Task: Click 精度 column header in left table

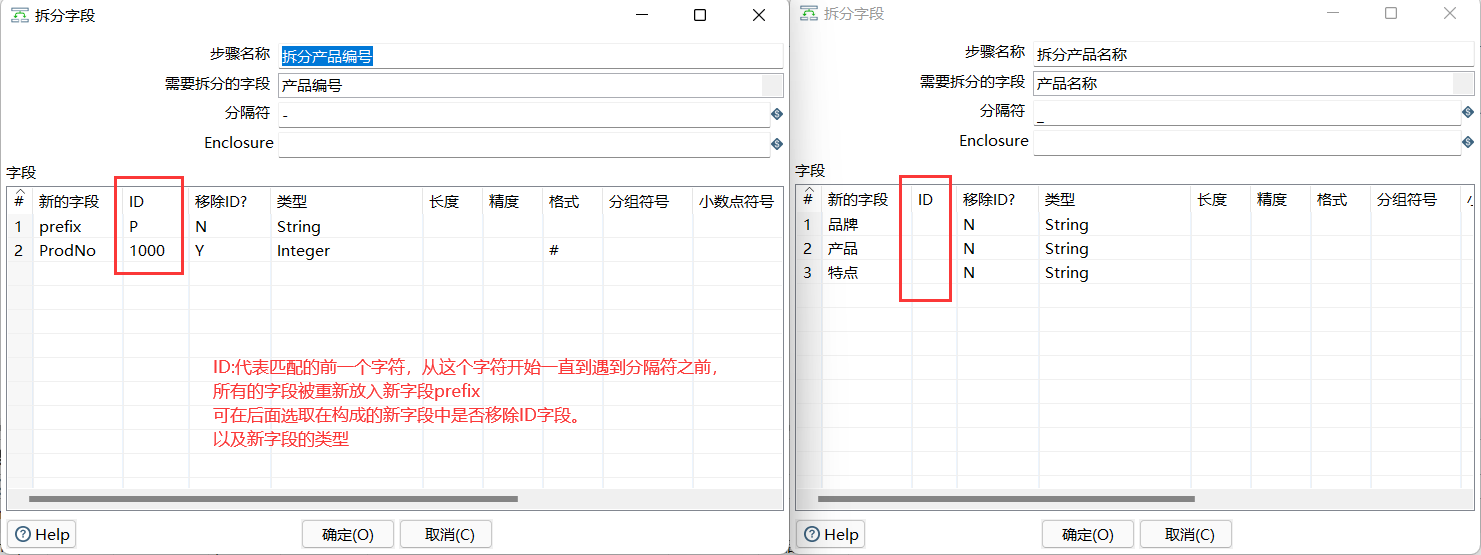Action: pos(513,201)
